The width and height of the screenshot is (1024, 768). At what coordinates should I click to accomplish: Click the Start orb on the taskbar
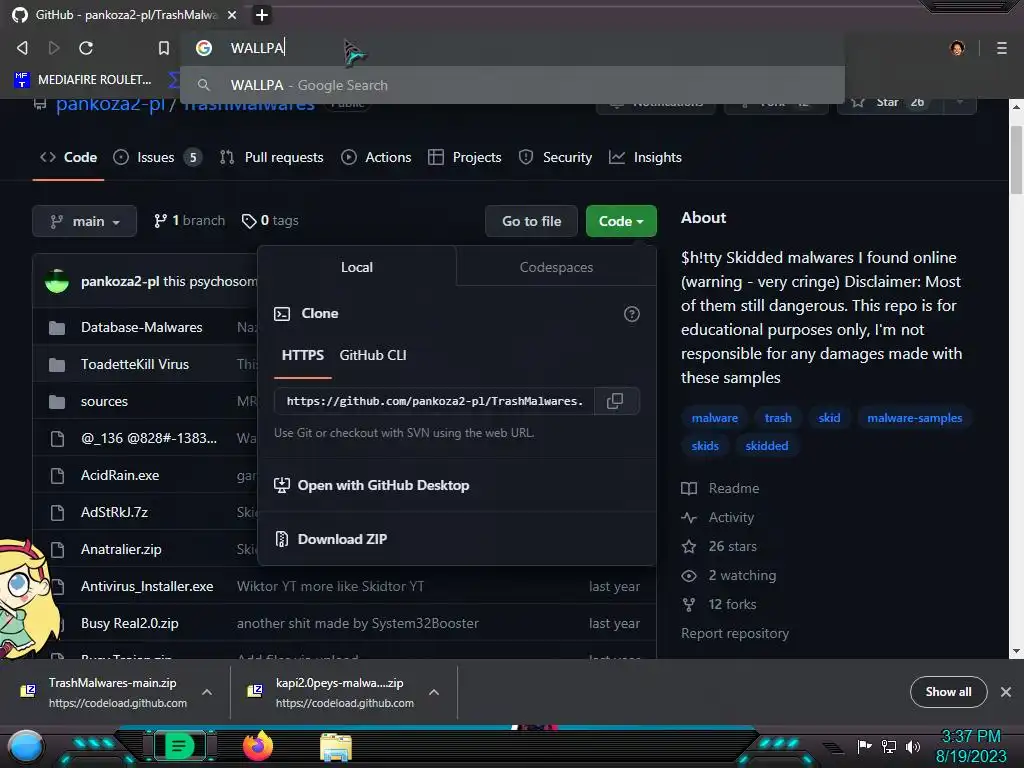point(26,746)
